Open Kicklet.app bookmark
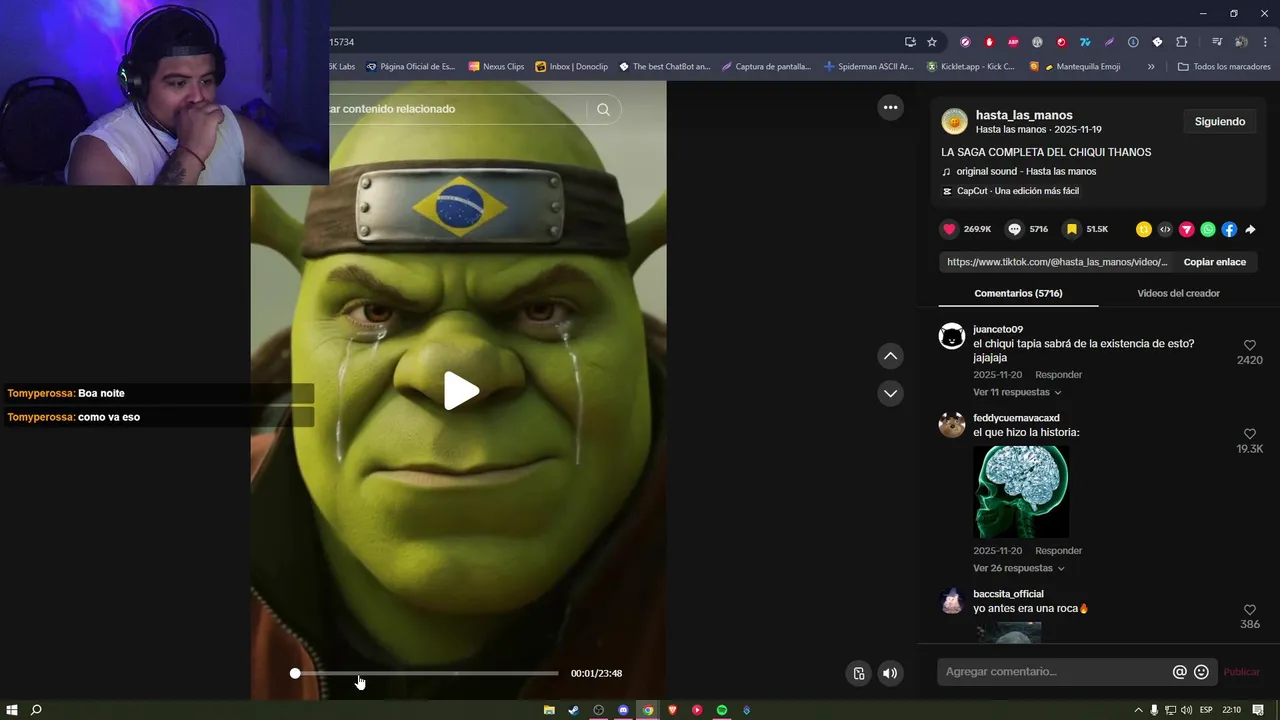1280x720 pixels. (971, 67)
